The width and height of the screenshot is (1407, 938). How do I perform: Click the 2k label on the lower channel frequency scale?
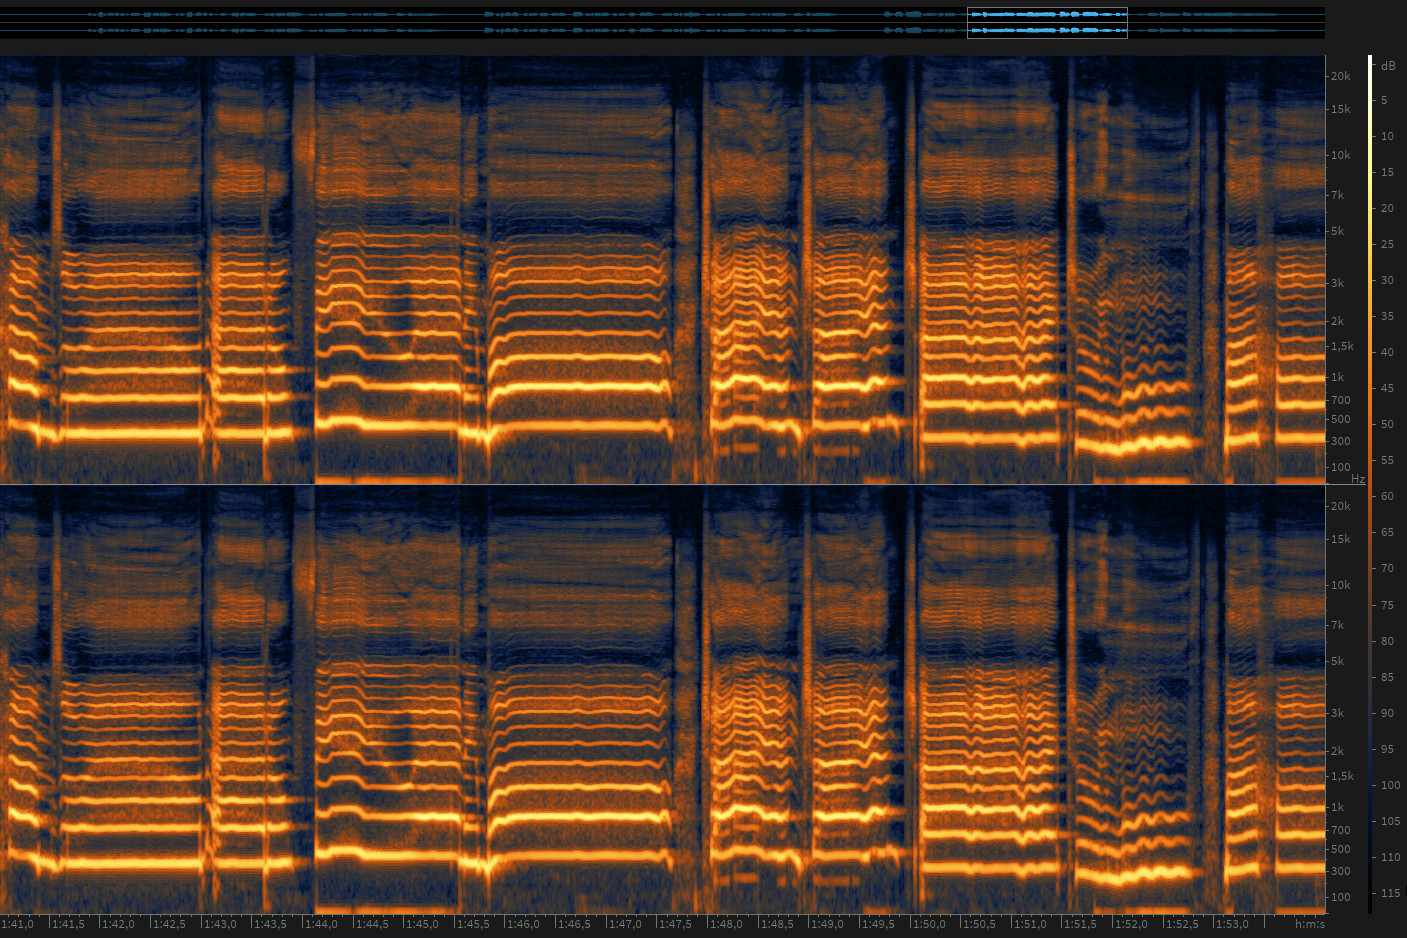pos(1338,751)
